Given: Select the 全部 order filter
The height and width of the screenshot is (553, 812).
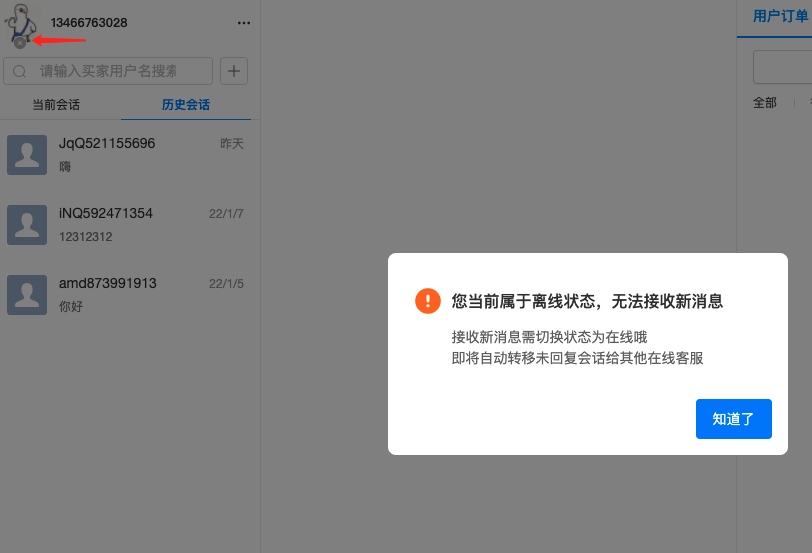Looking at the screenshot, I should (x=764, y=102).
